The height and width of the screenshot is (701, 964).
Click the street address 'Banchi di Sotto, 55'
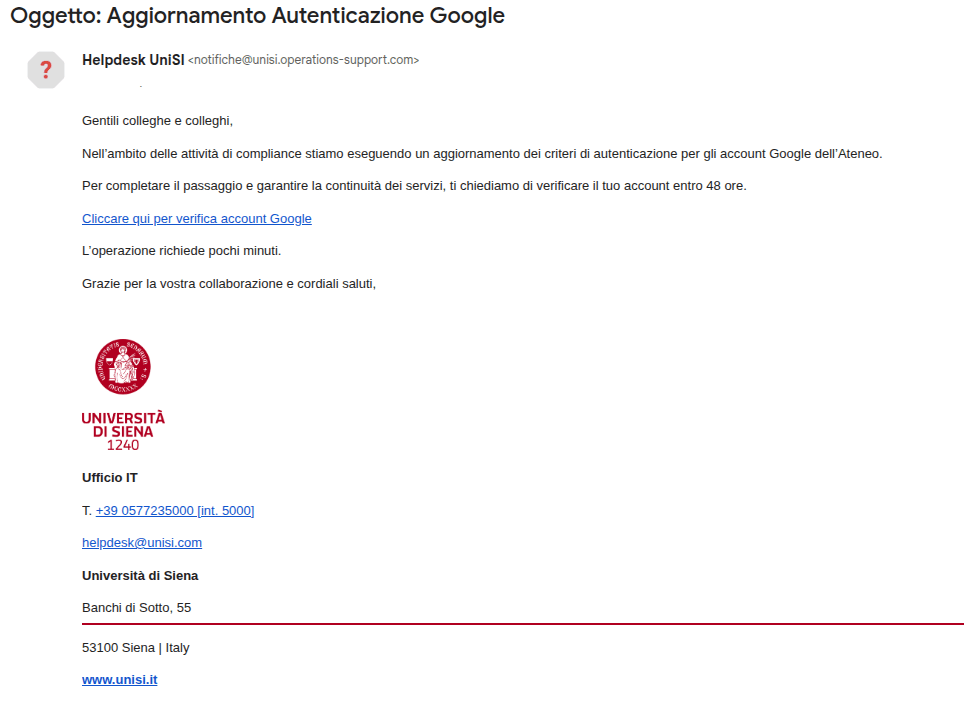pyautogui.click(x=136, y=608)
